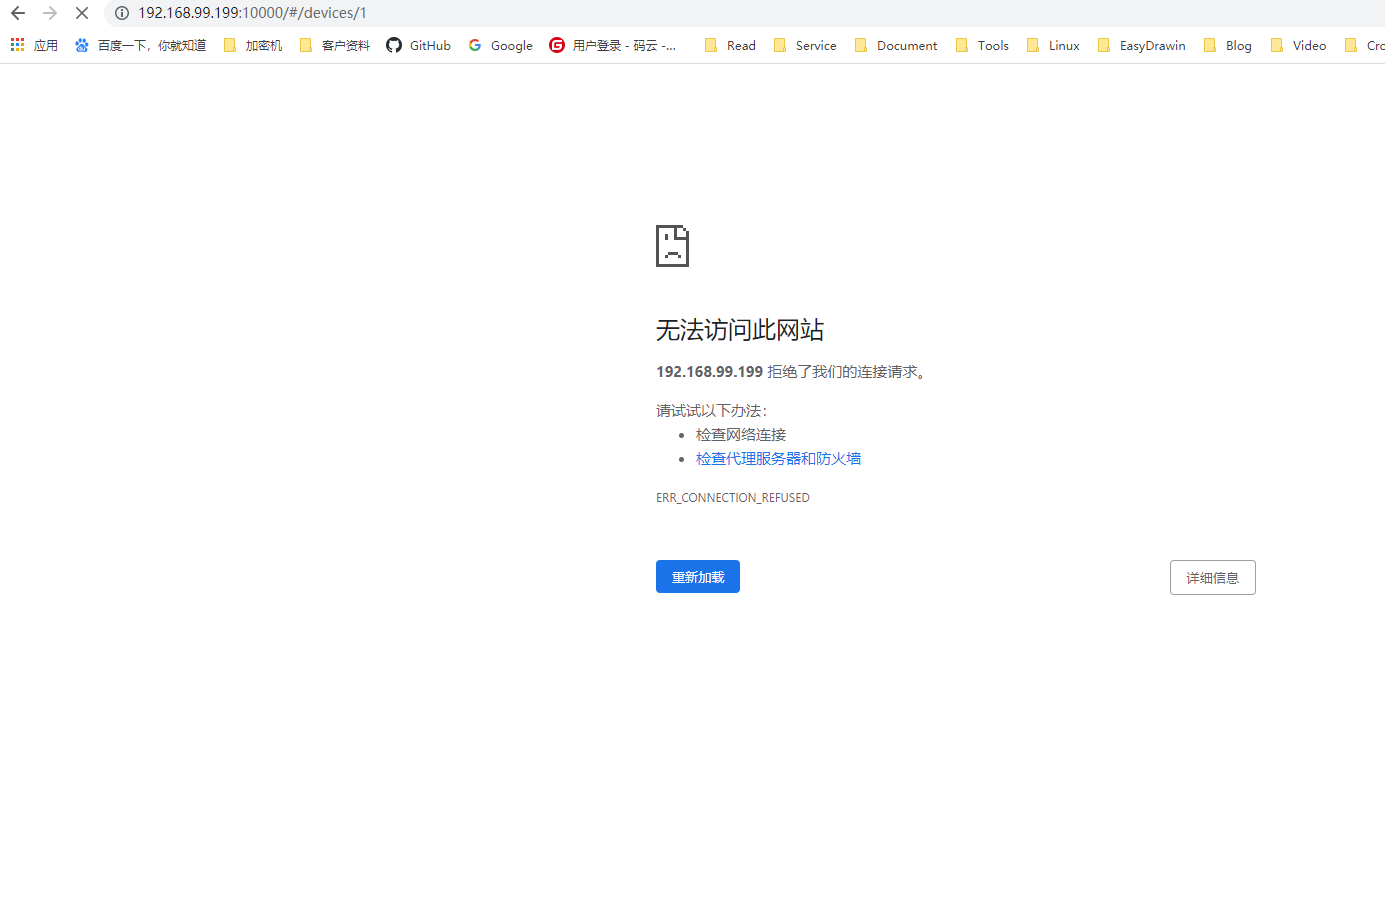Click the 详细信息 details button
Image resolution: width=1385 pixels, height=923 pixels.
[x=1213, y=578]
